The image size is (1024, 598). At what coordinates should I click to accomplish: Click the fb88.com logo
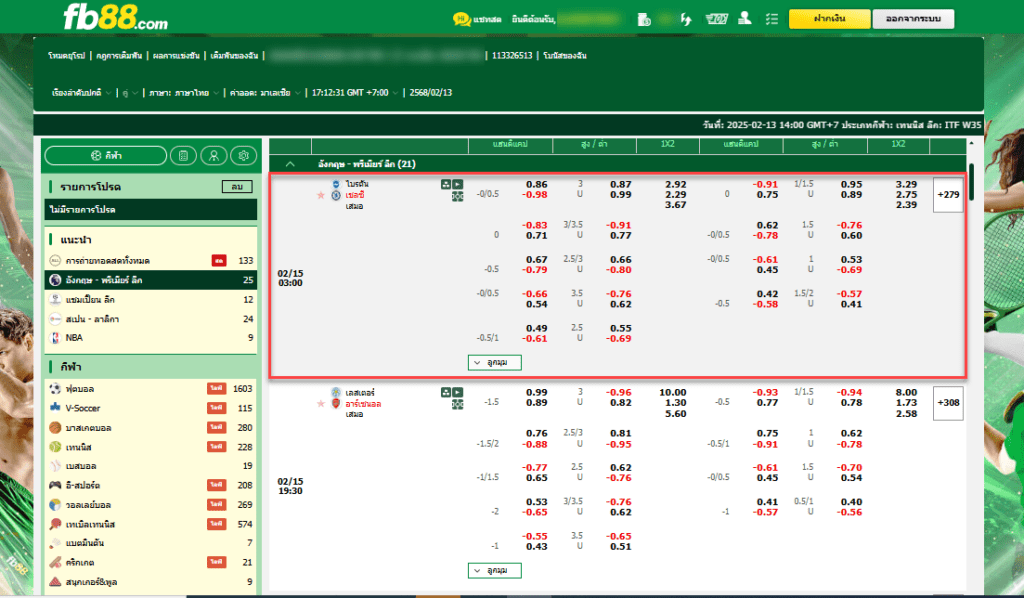115,18
